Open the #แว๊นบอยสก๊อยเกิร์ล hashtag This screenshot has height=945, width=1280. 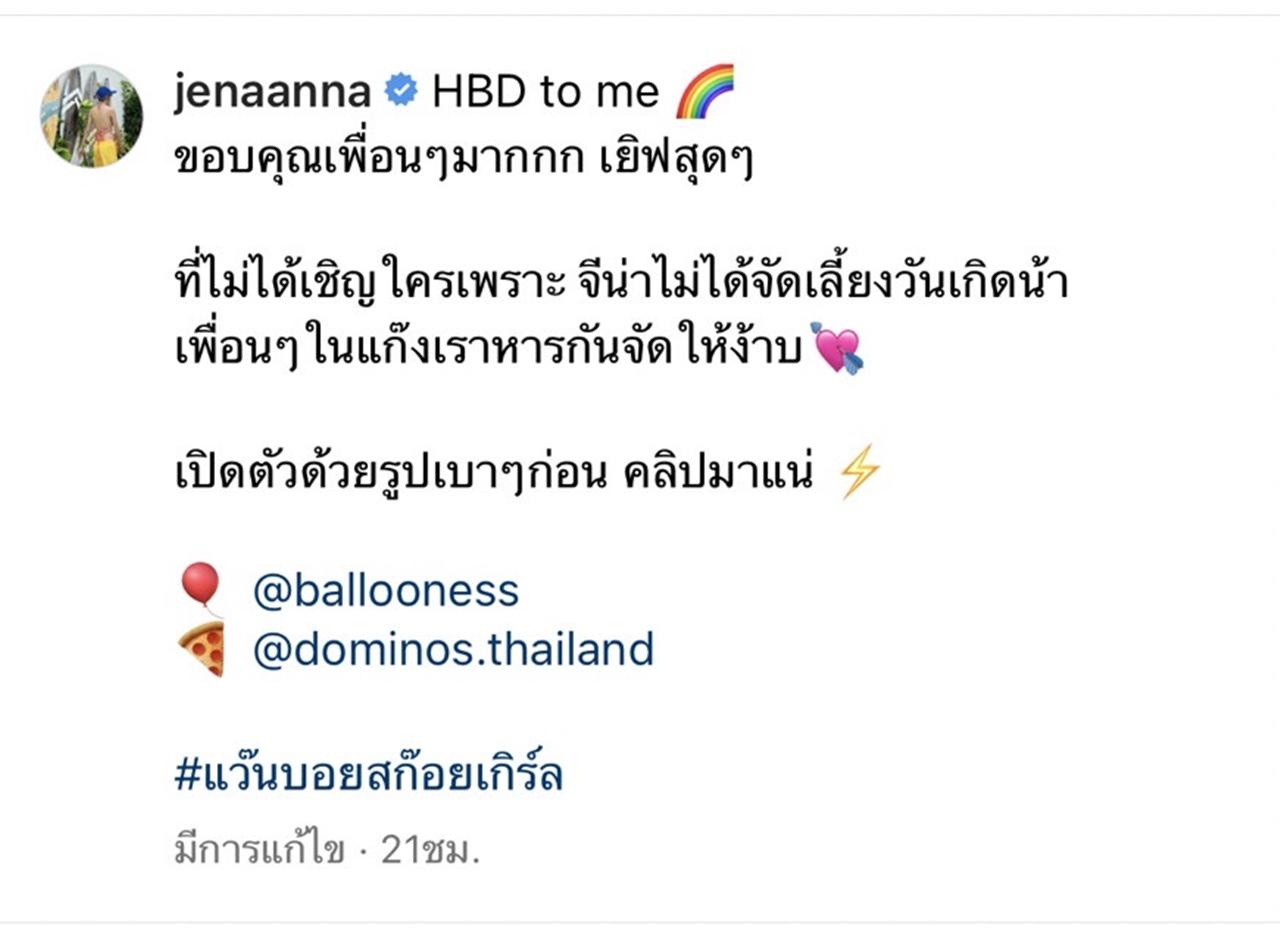(x=368, y=774)
